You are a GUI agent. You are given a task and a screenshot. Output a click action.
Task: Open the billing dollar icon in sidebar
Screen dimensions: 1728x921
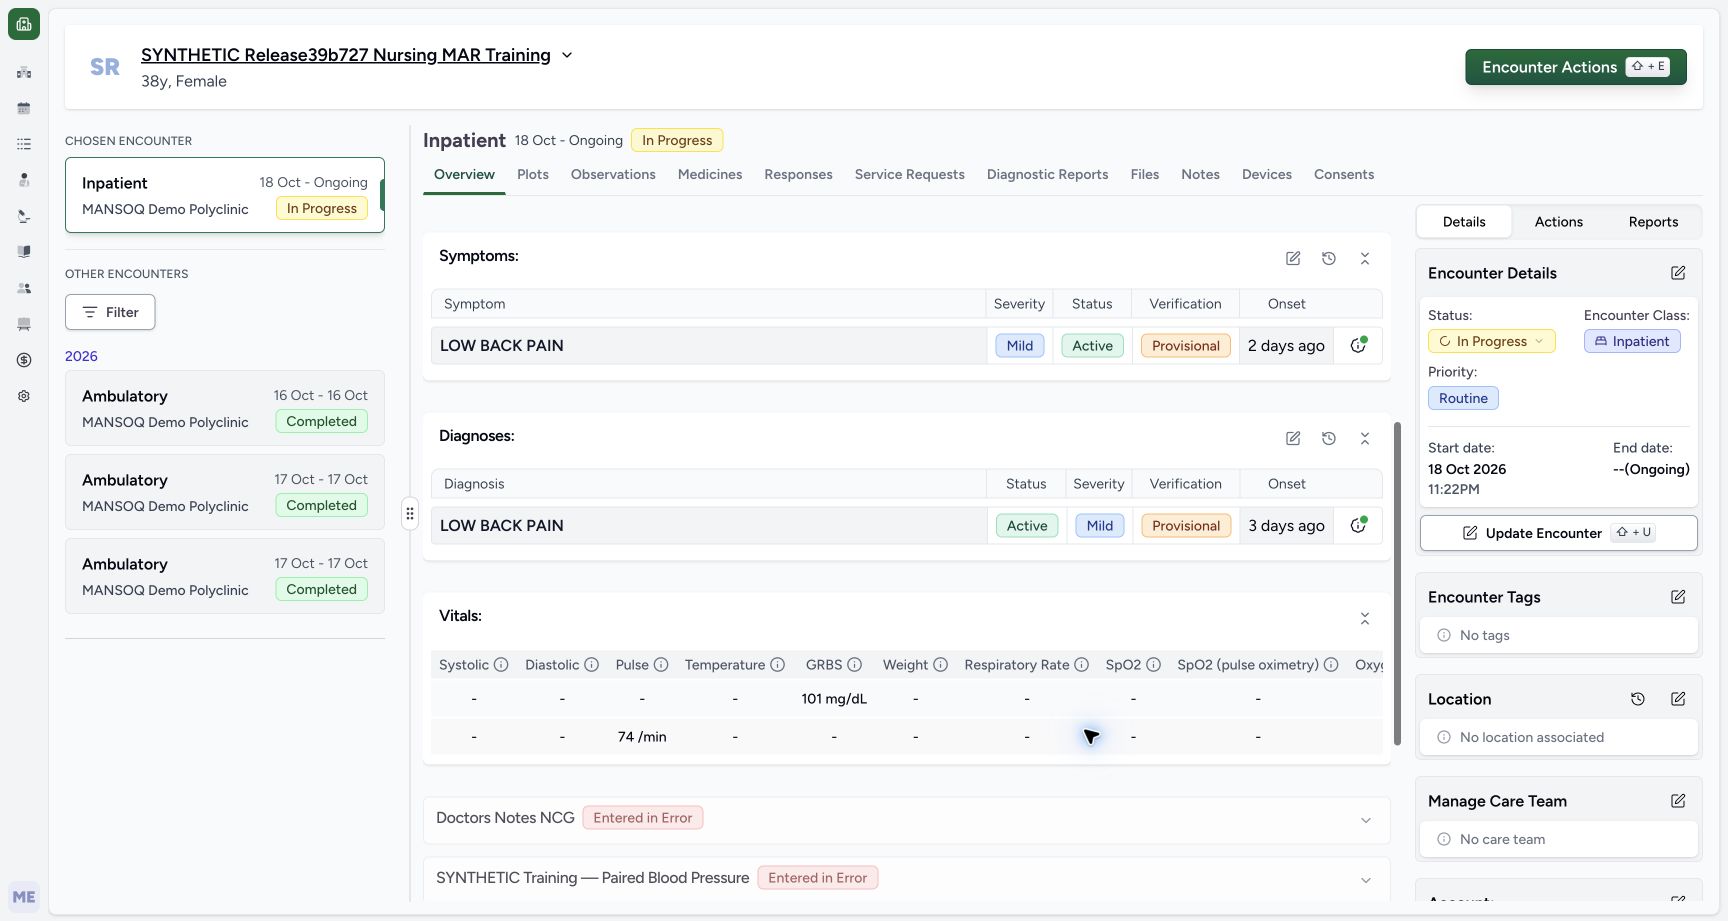click(x=24, y=360)
